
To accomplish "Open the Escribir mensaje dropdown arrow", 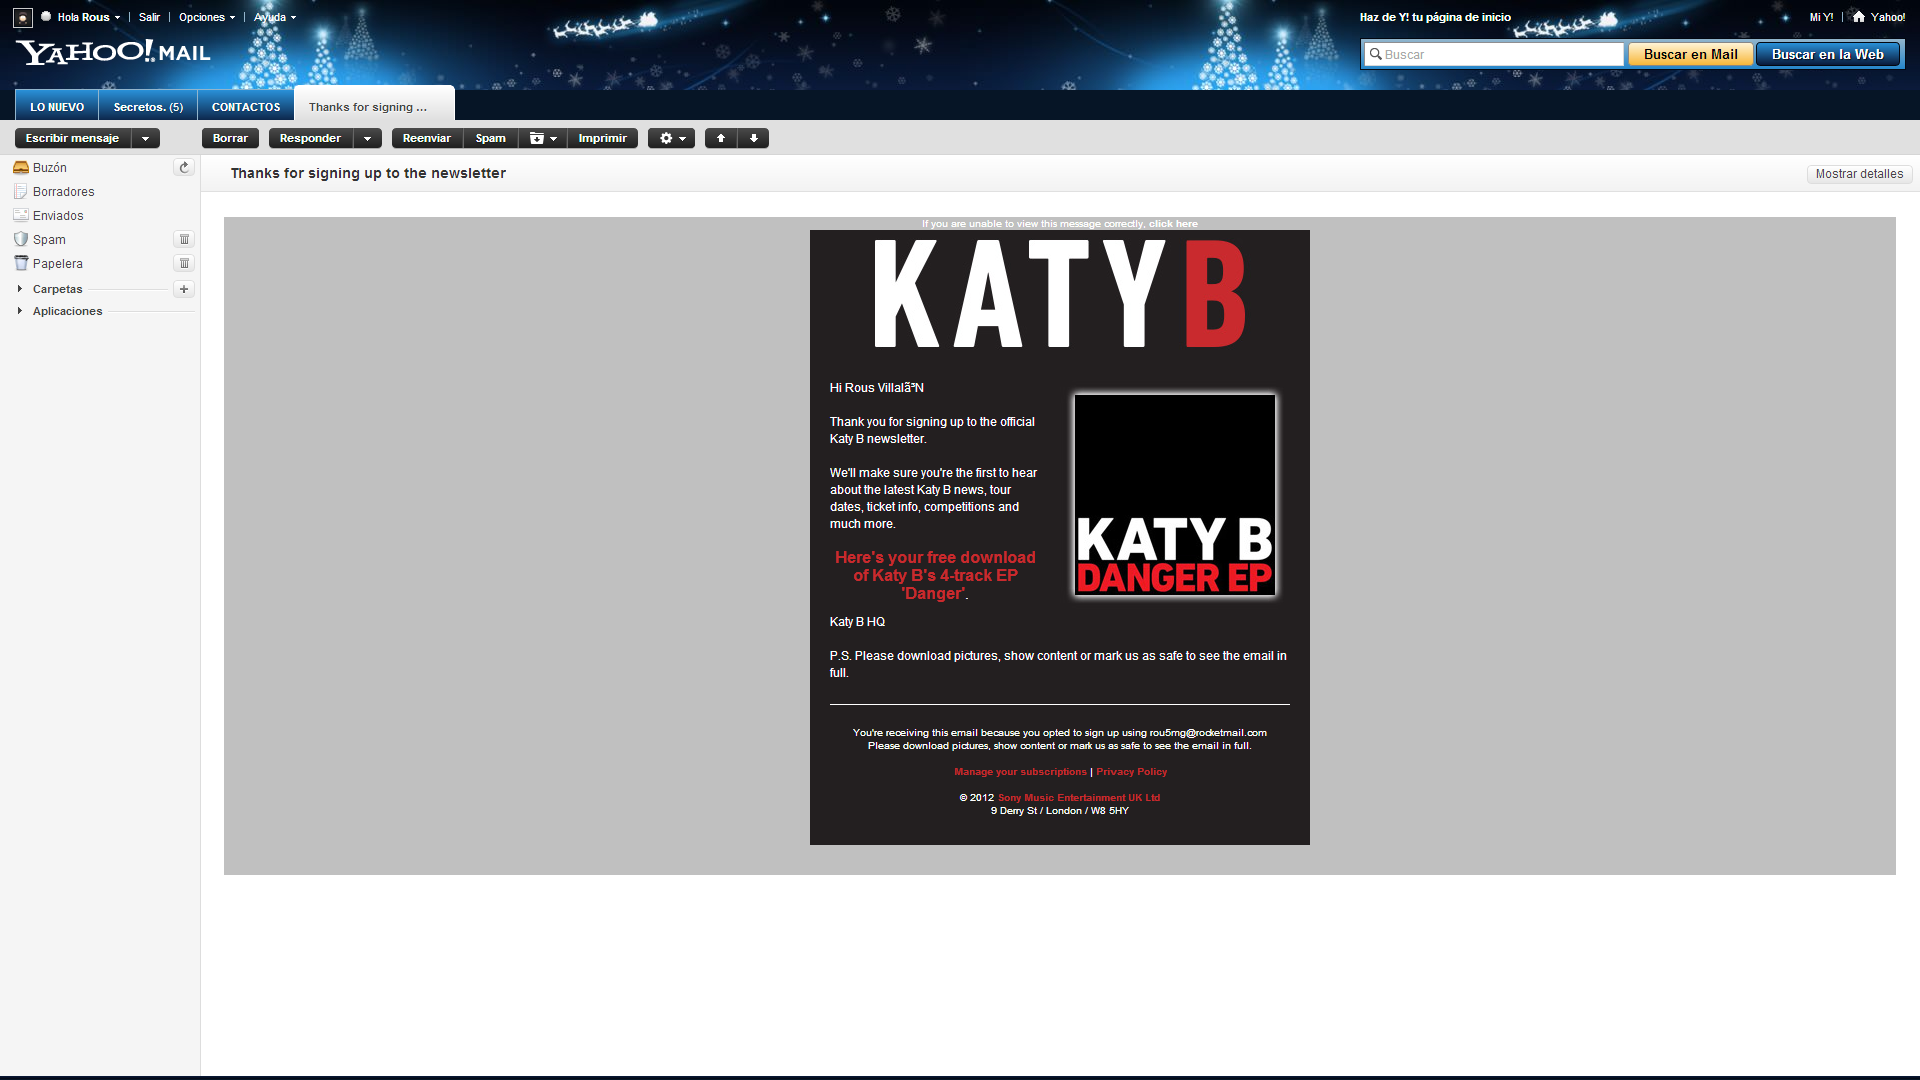I will coord(146,138).
